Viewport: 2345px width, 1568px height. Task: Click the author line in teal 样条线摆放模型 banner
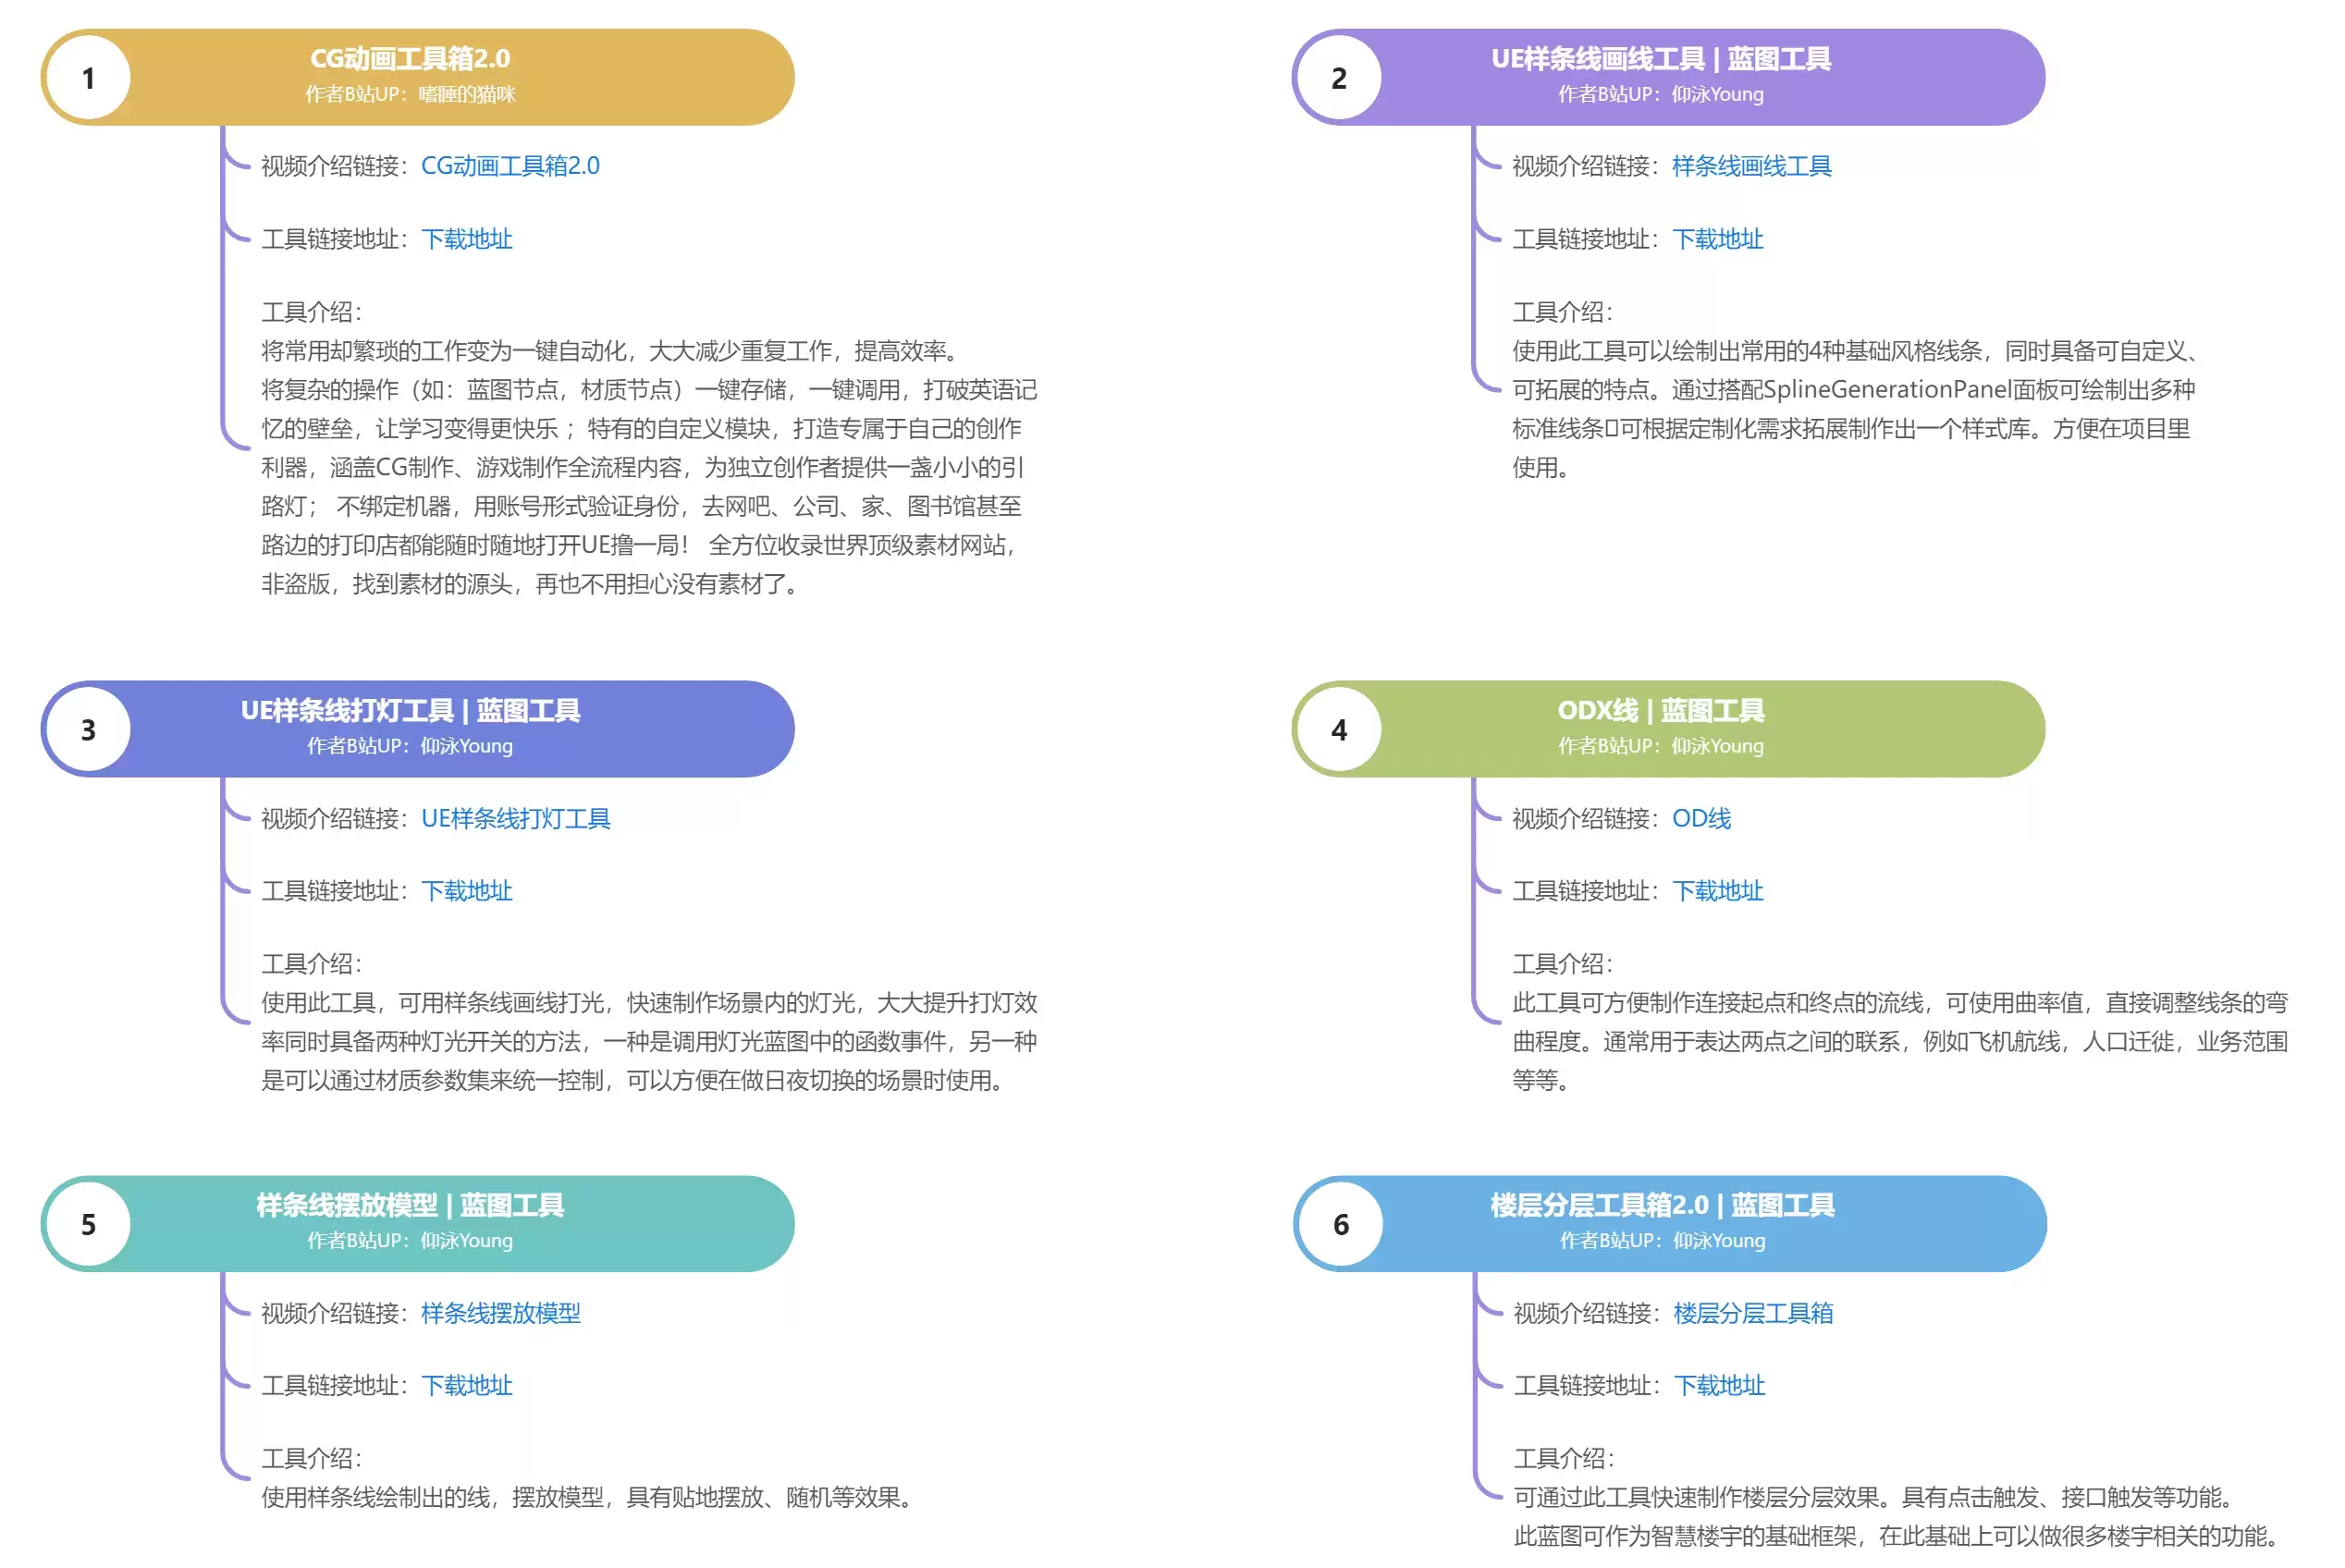coord(410,1240)
